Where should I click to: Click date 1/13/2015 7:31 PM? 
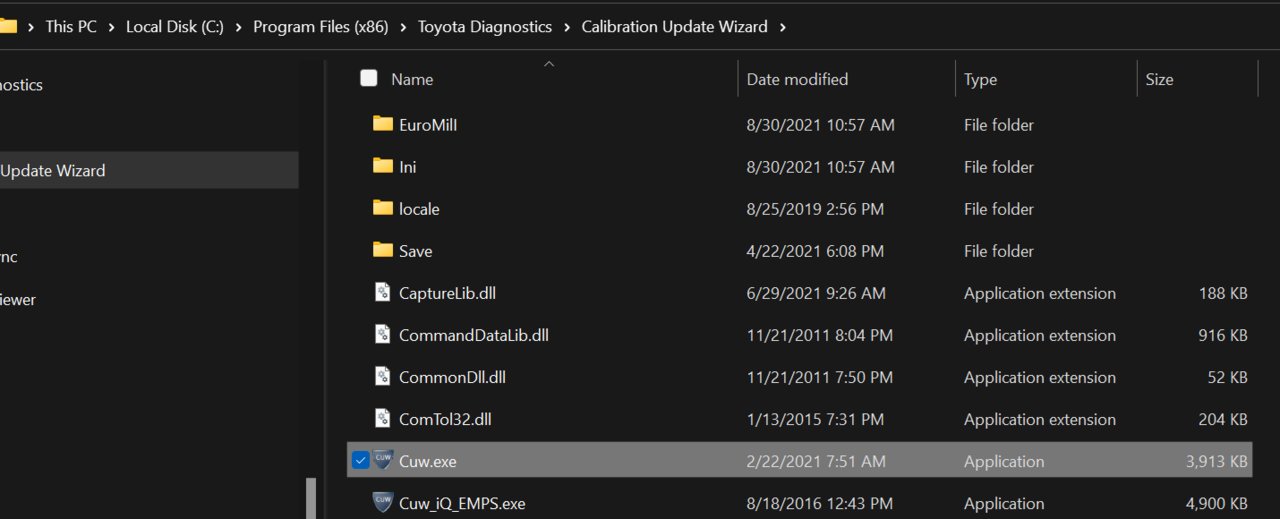pyautogui.click(x=815, y=419)
